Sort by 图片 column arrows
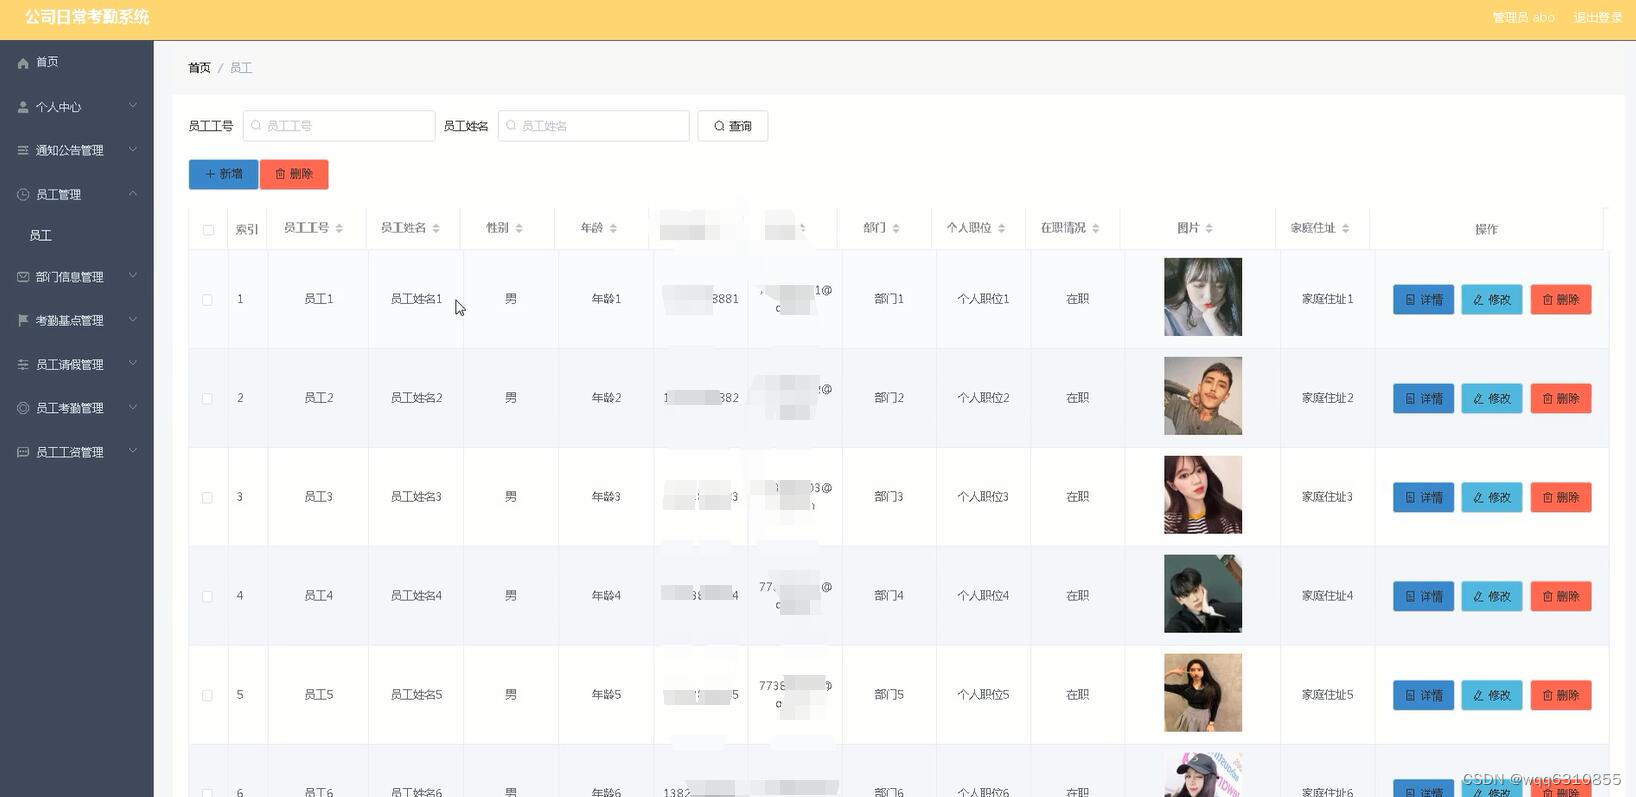 click(1209, 229)
